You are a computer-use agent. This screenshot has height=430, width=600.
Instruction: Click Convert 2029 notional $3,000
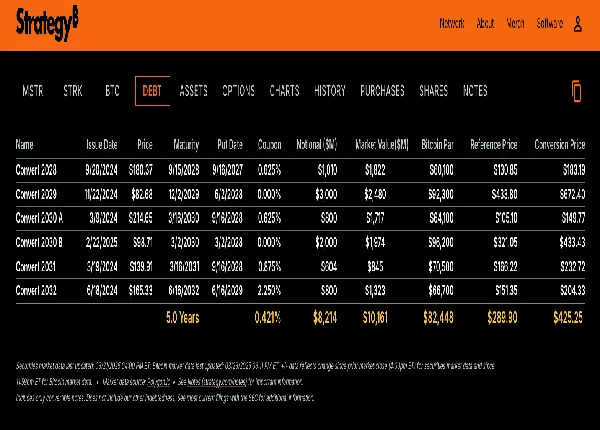(x=326, y=194)
